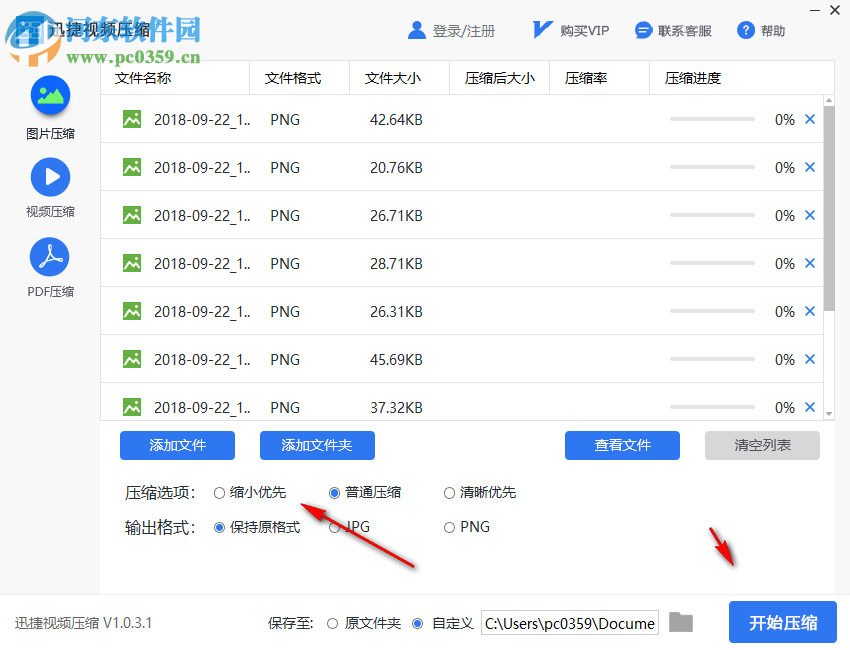Click 添加文件 to add files
Viewport: 850px width, 650px height.
coord(177,445)
